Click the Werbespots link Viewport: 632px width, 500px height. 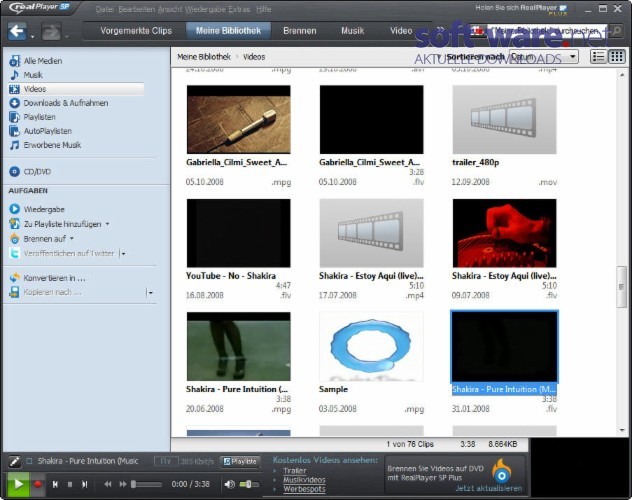click(304, 489)
